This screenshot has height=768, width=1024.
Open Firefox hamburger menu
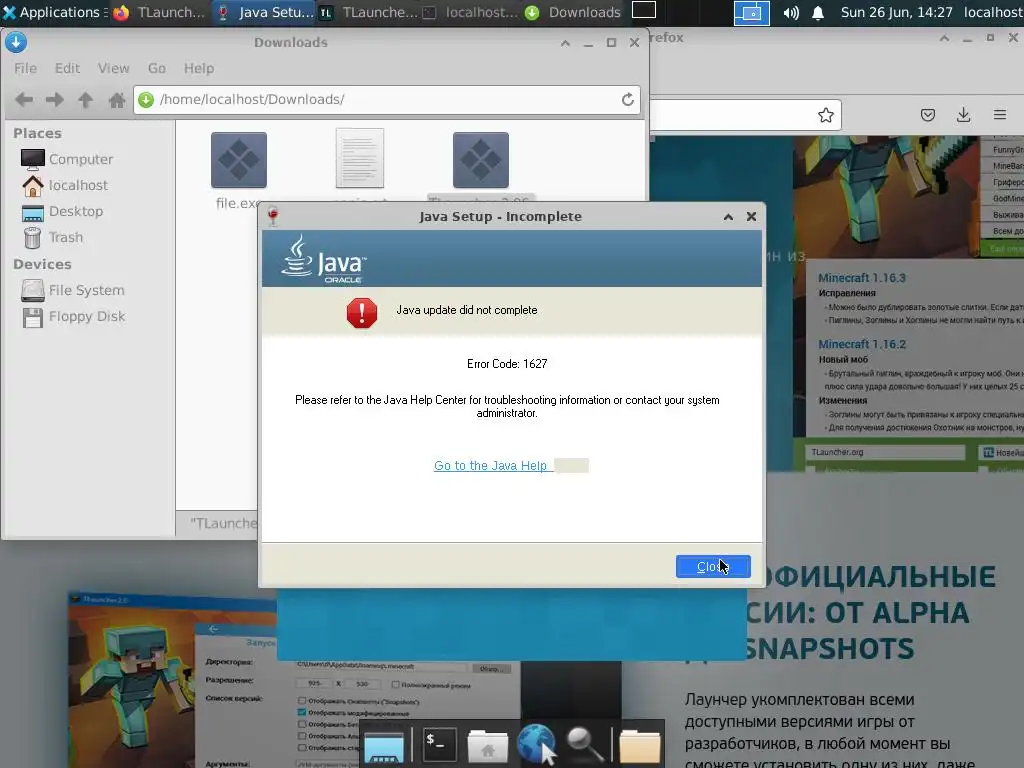click(1000, 116)
